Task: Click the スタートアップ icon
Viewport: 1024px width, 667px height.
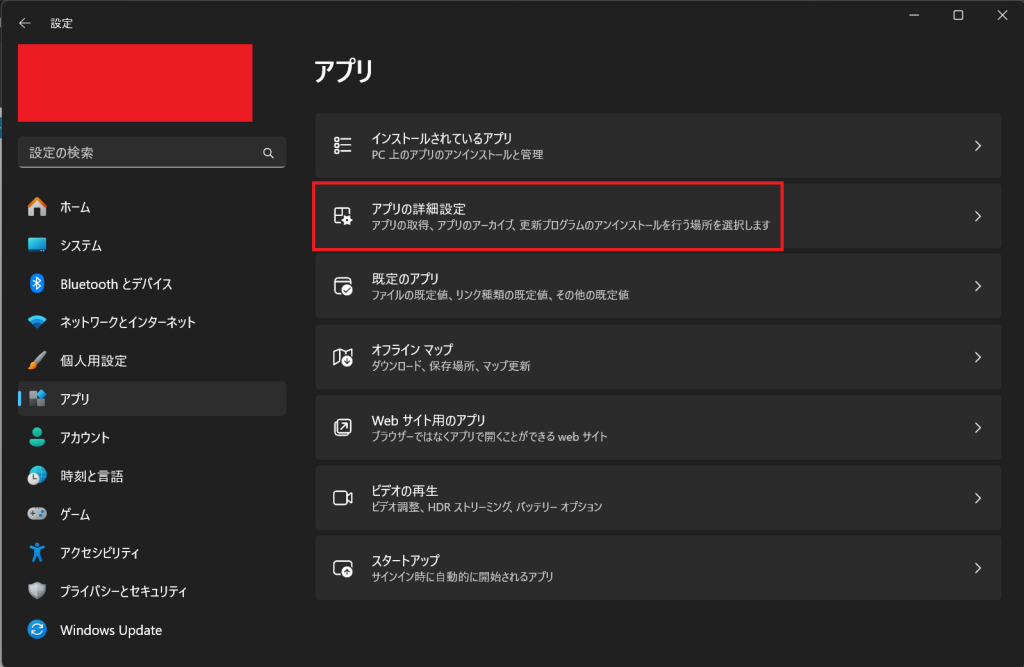Action: point(342,568)
